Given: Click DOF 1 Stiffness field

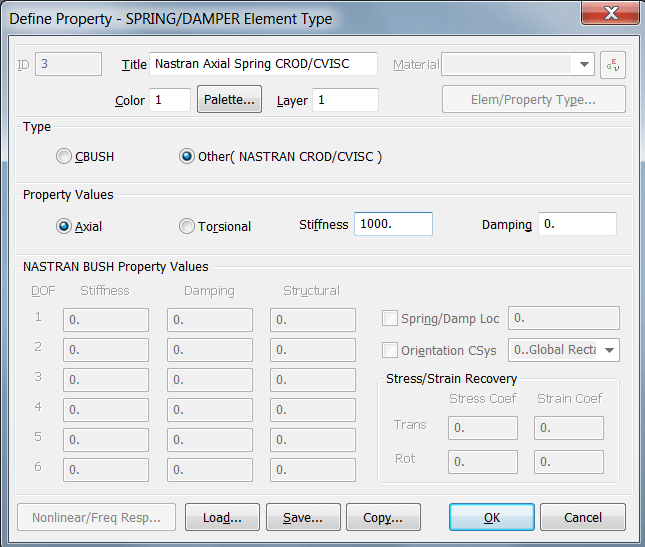Looking at the screenshot, I should (106, 320).
